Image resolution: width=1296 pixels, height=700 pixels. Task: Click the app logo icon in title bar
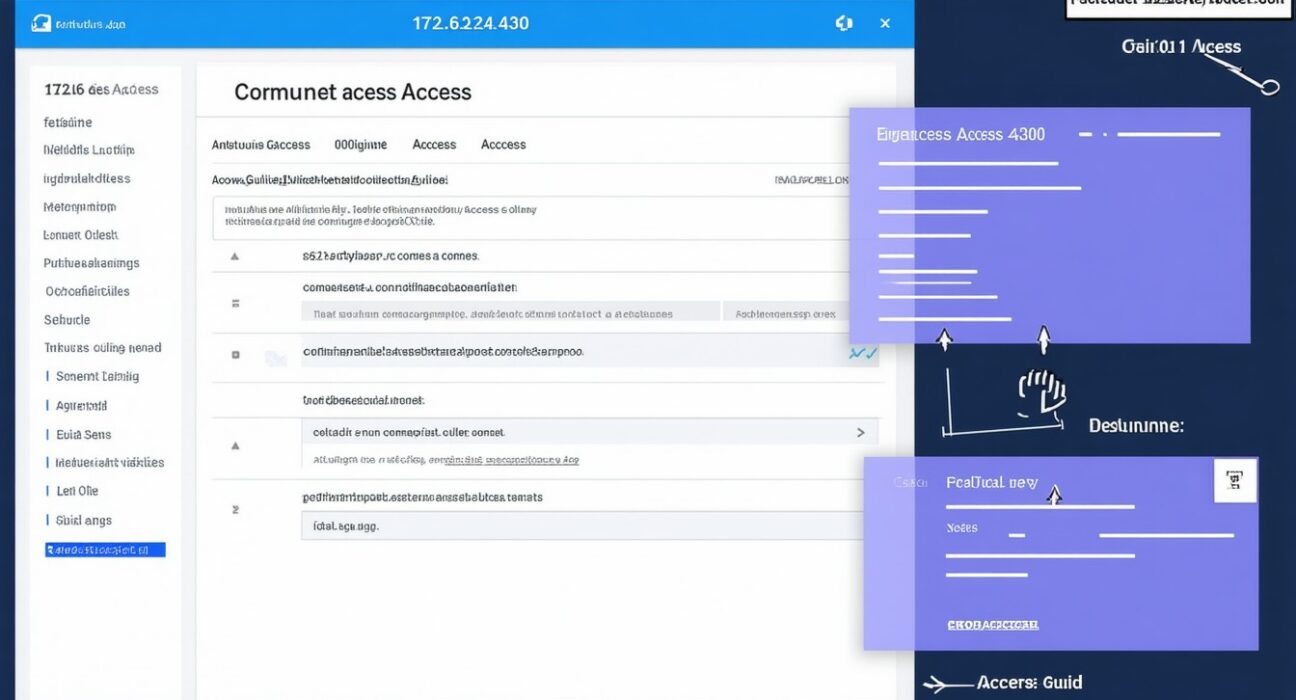(41, 23)
